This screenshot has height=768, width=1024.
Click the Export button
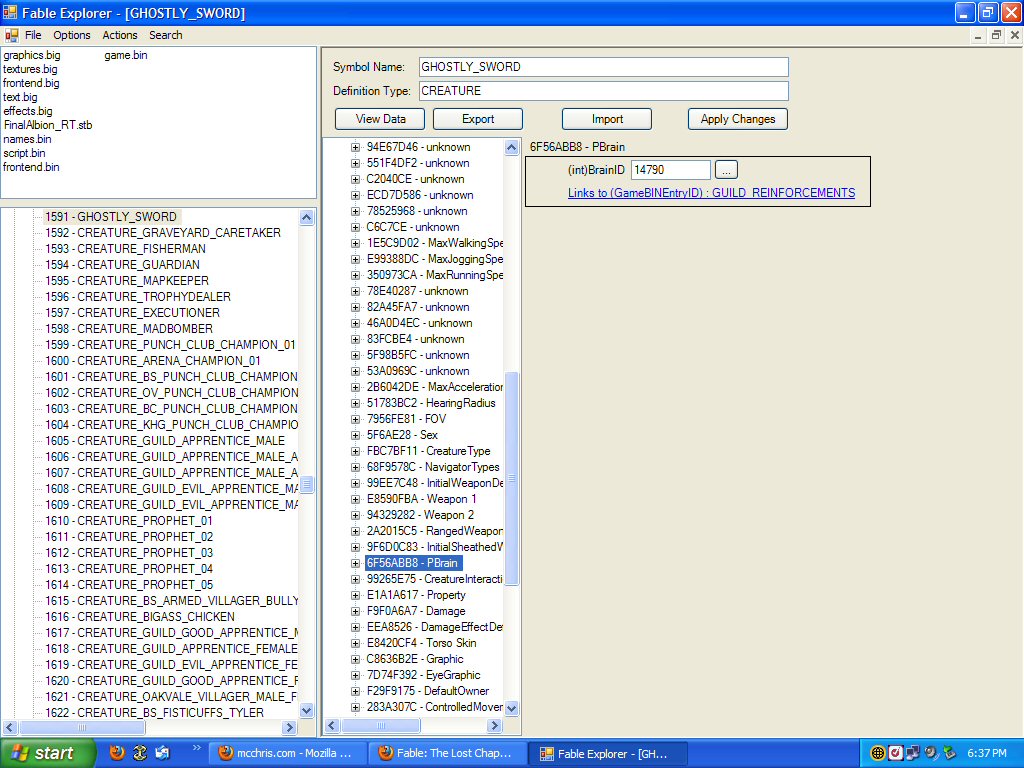click(x=478, y=119)
